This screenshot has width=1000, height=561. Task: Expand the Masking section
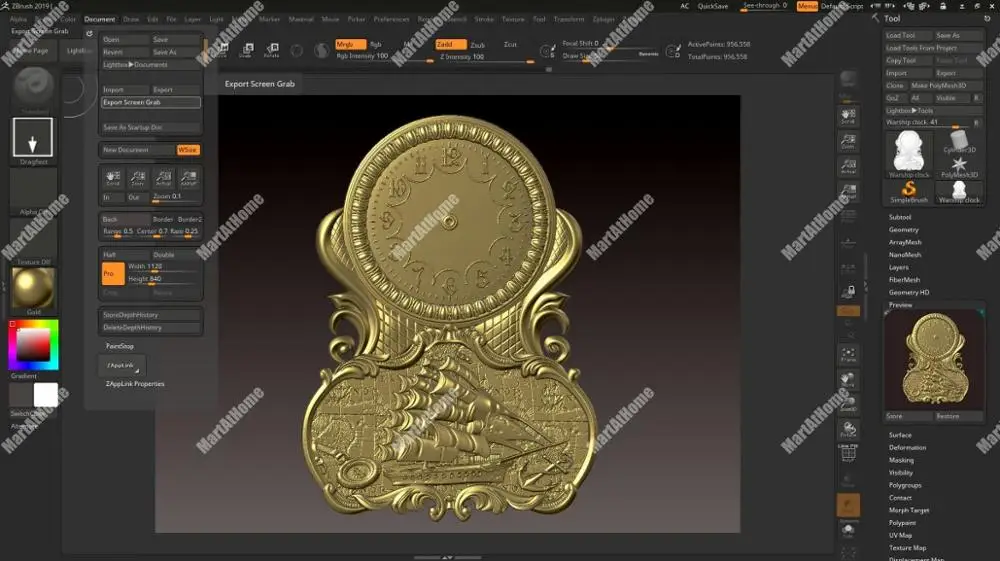point(901,460)
